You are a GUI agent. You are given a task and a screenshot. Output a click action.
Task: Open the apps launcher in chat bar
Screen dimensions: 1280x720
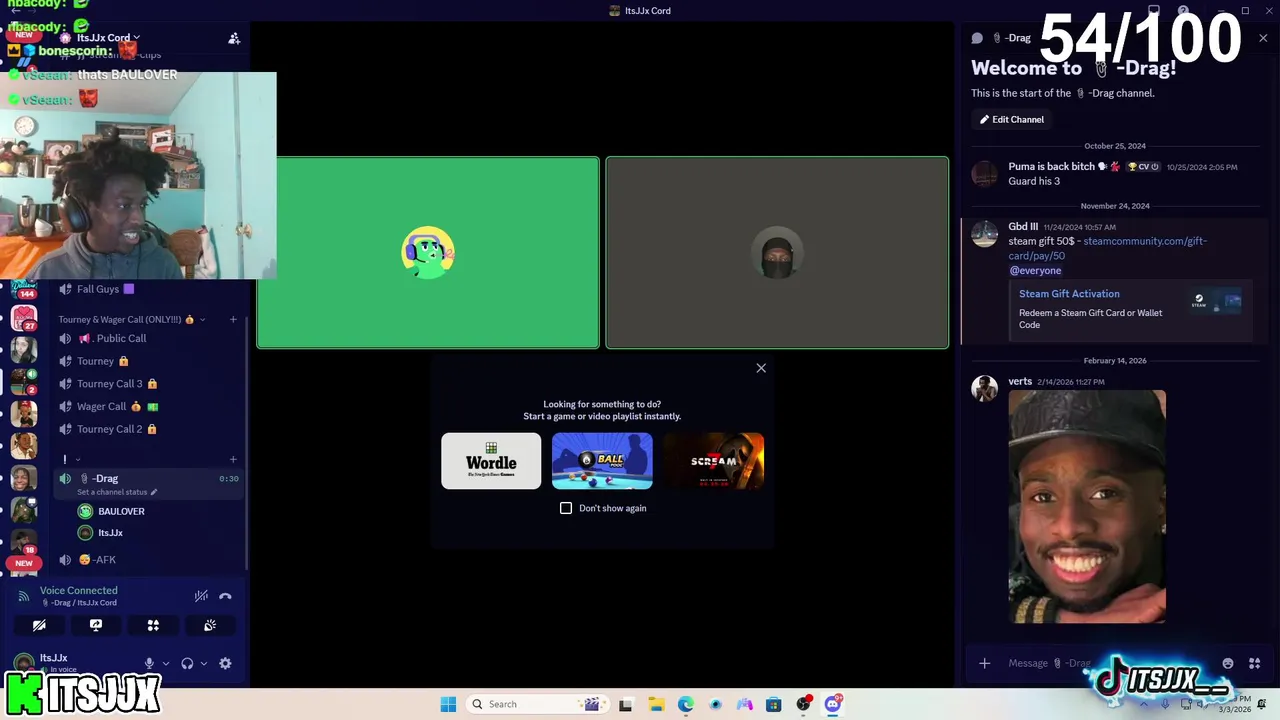coord(1254,663)
